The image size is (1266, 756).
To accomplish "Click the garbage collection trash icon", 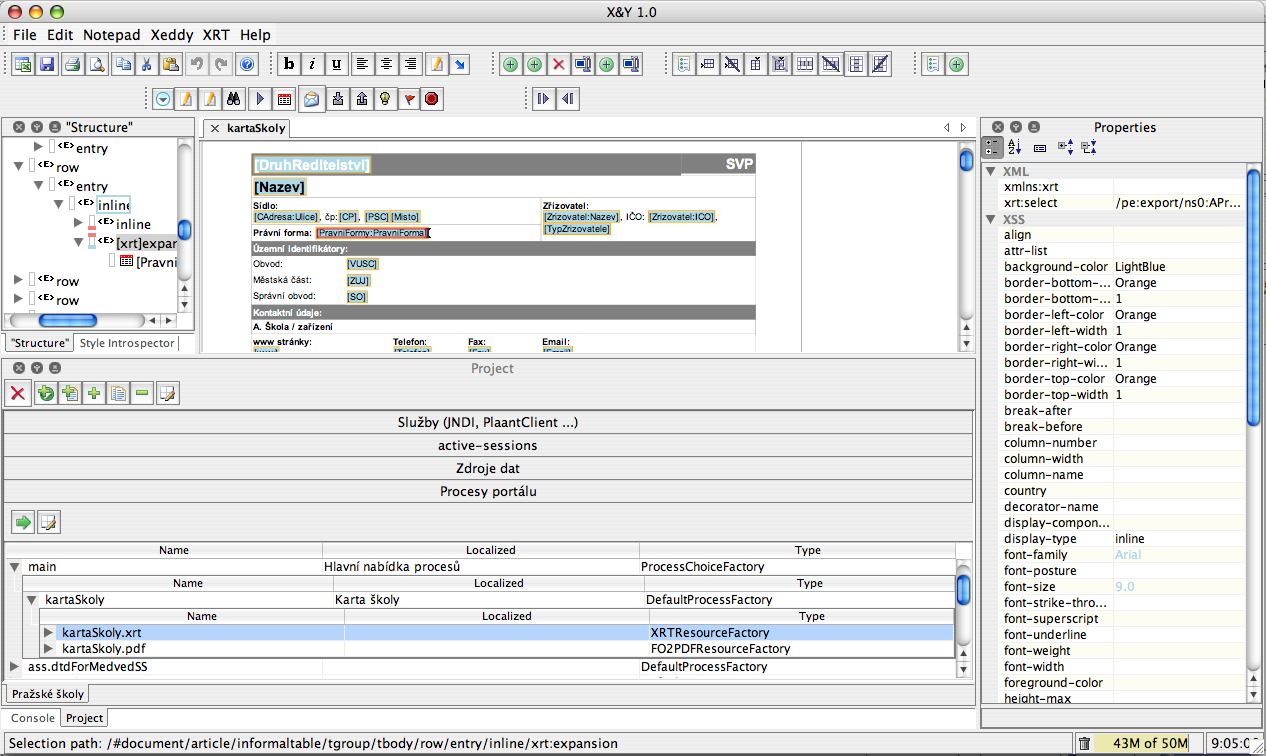I will (x=1084, y=743).
